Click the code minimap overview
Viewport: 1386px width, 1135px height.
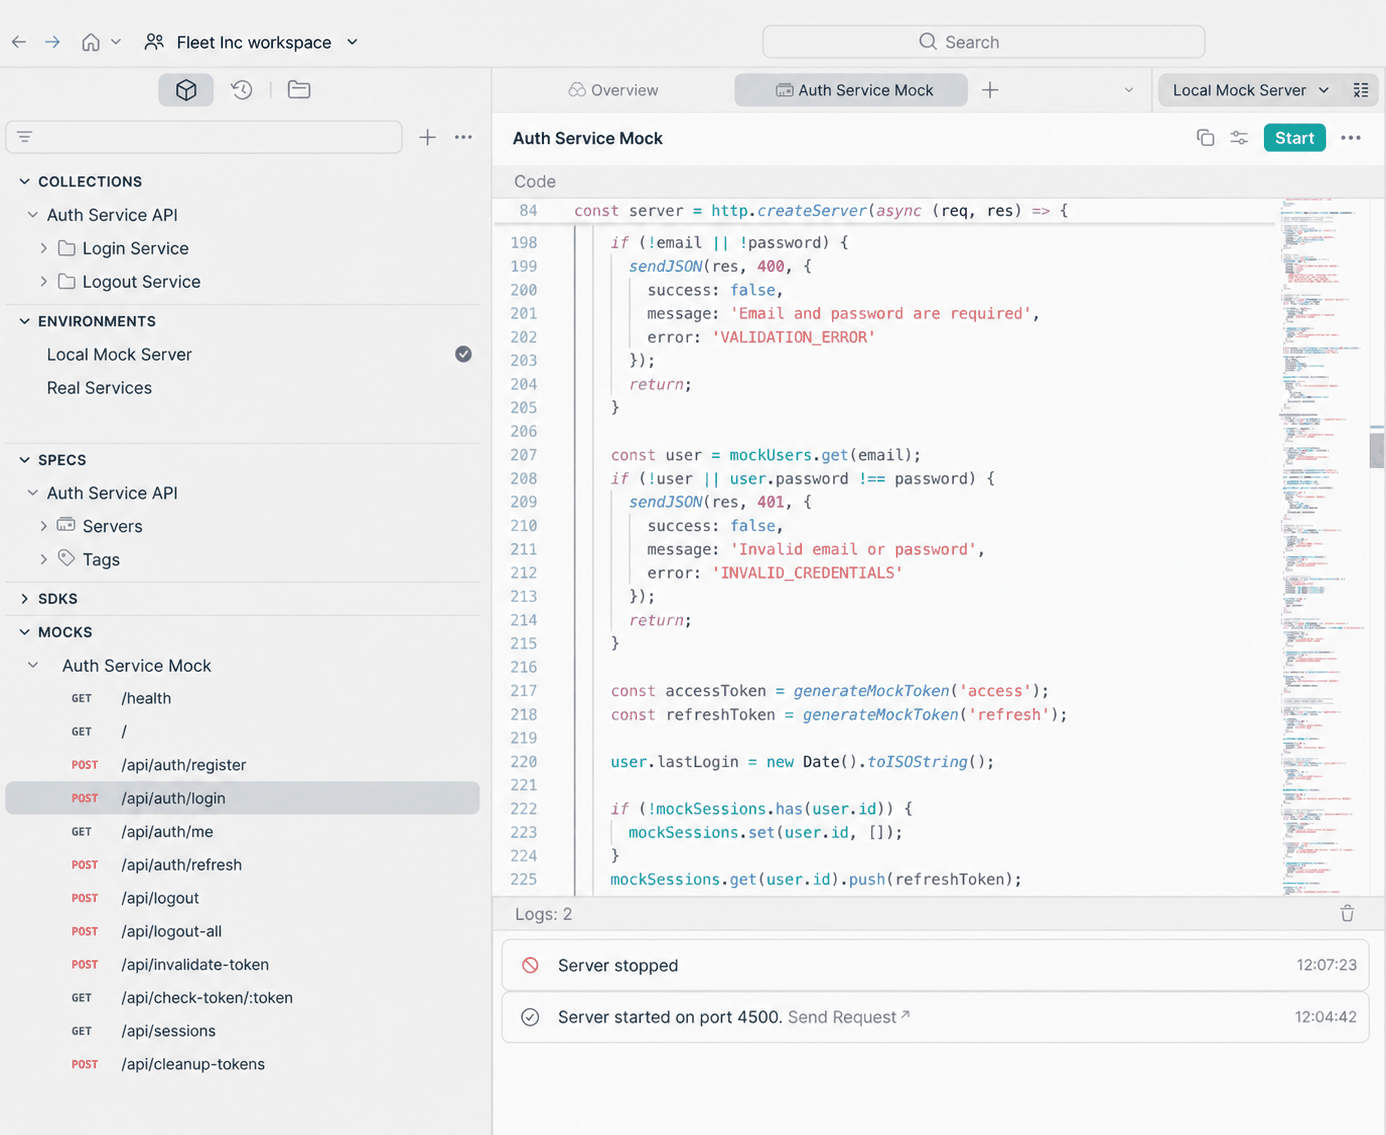click(1322, 546)
